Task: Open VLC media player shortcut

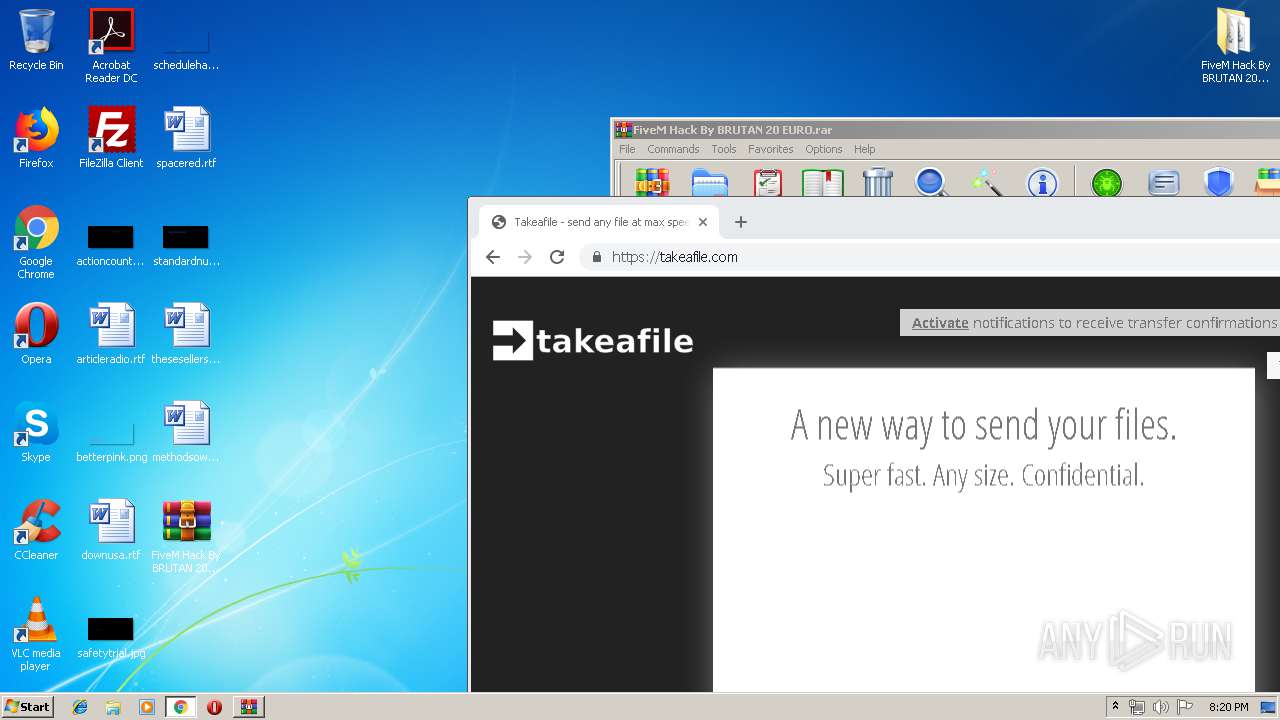Action: pyautogui.click(x=36, y=634)
